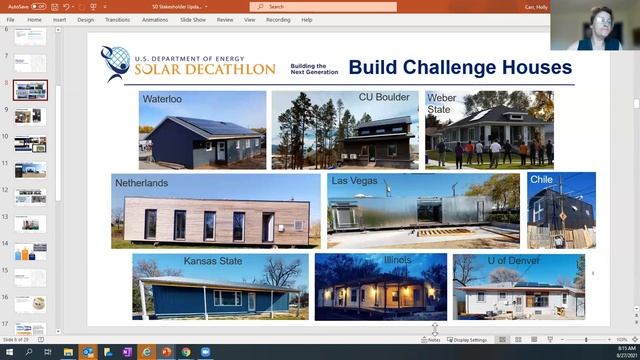The image size is (640, 360).
Task: Switch to Reading View icon
Action: pyautogui.click(x=534, y=340)
